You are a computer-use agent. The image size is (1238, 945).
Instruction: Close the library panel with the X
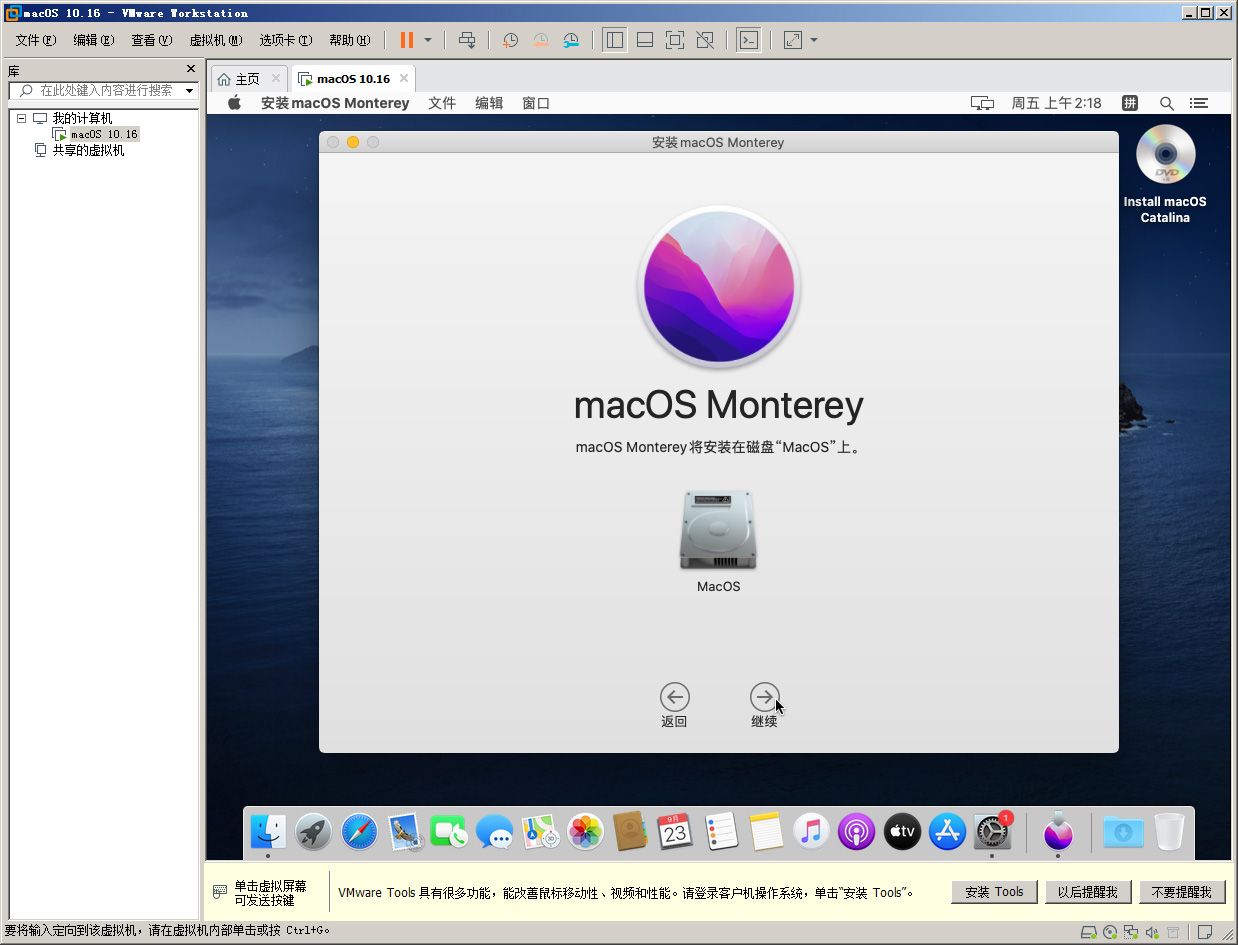point(191,69)
